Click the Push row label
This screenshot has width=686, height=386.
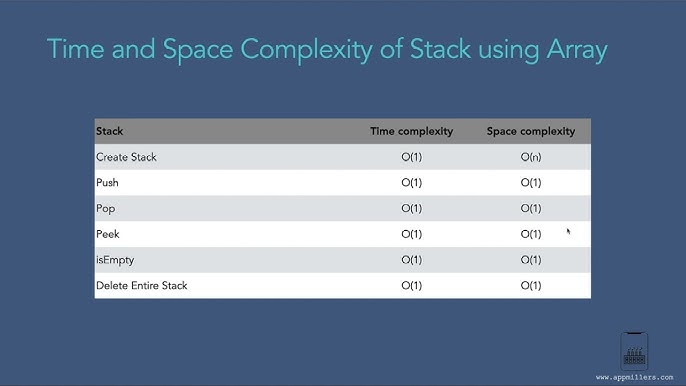[x=107, y=182]
